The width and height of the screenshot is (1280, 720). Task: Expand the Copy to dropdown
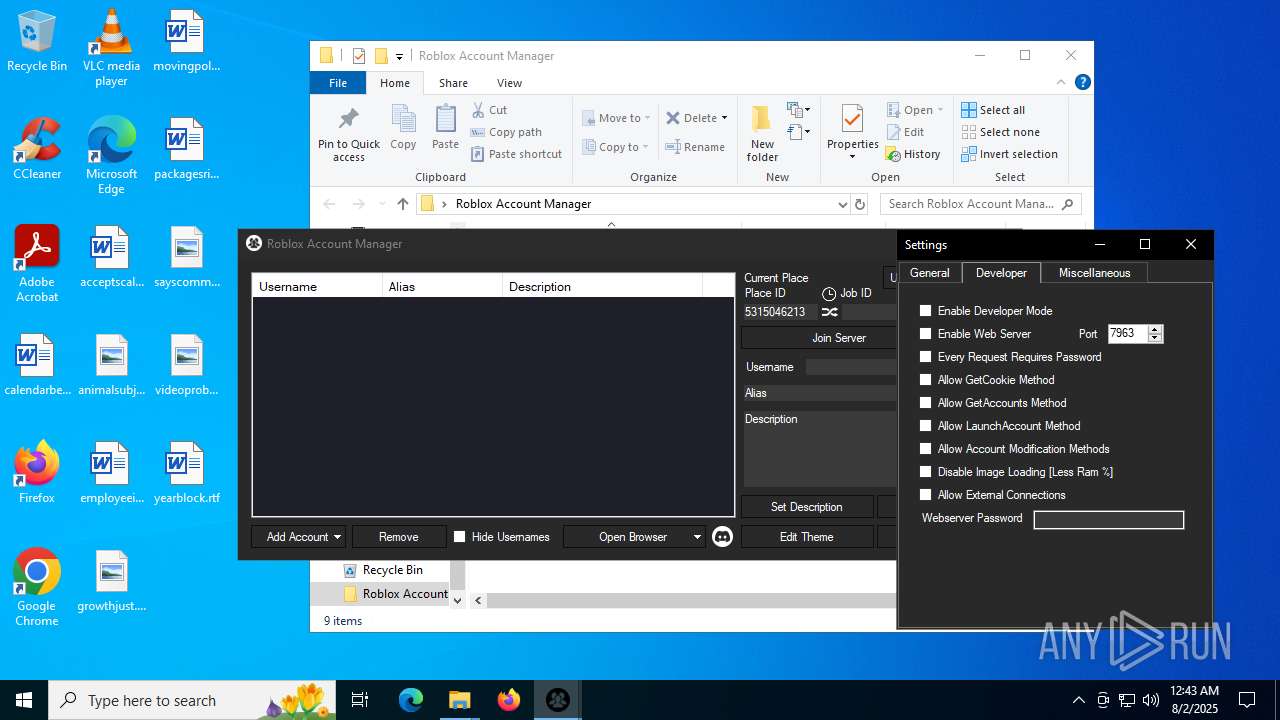(x=647, y=147)
